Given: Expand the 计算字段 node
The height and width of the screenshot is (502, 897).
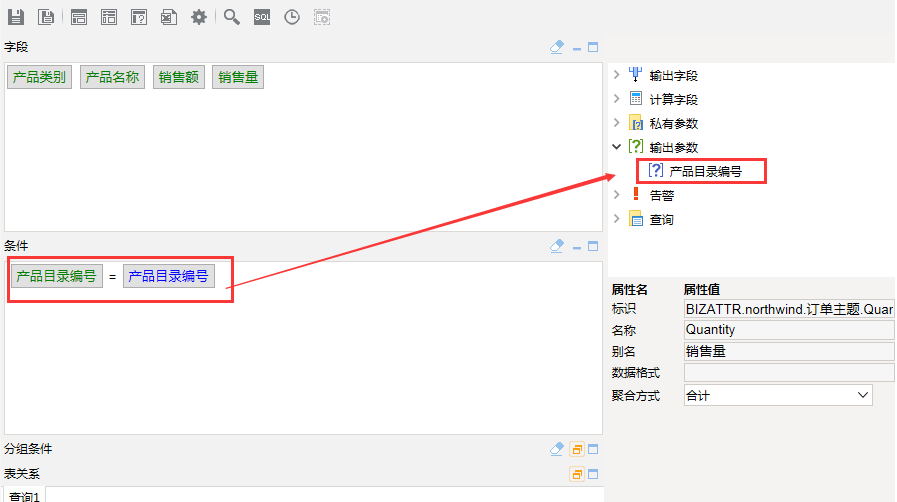Looking at the screenshot, I should pyautogui.click(x=617, y=99).
